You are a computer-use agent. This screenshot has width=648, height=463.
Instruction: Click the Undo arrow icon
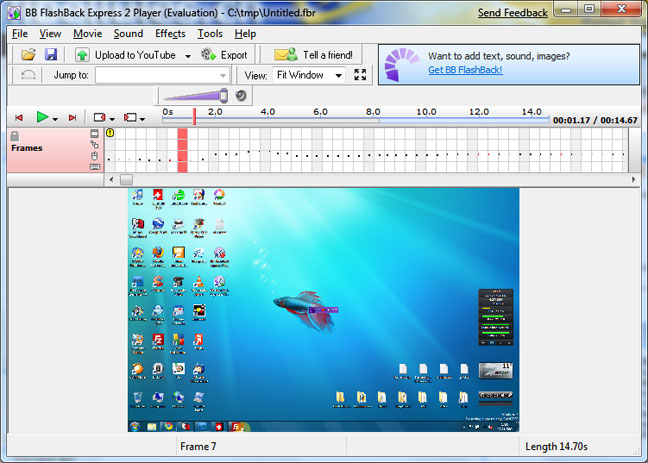[28, 75]
